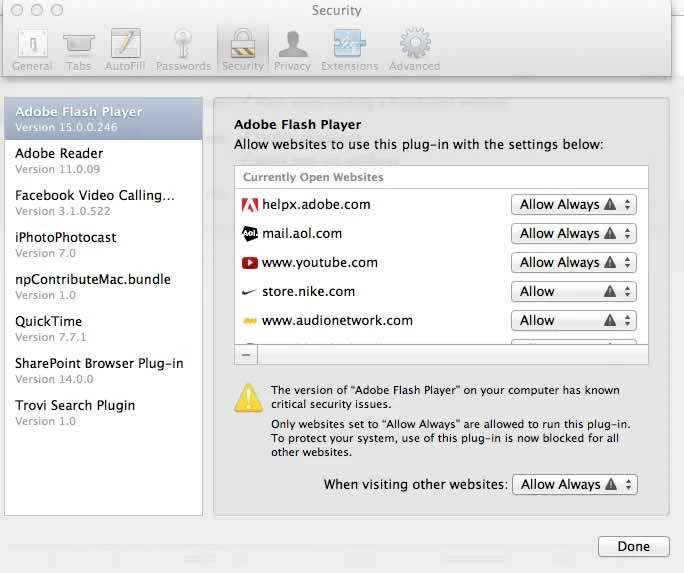
Task: Click the Currently Open Websites header
Action: pos(313,177)
